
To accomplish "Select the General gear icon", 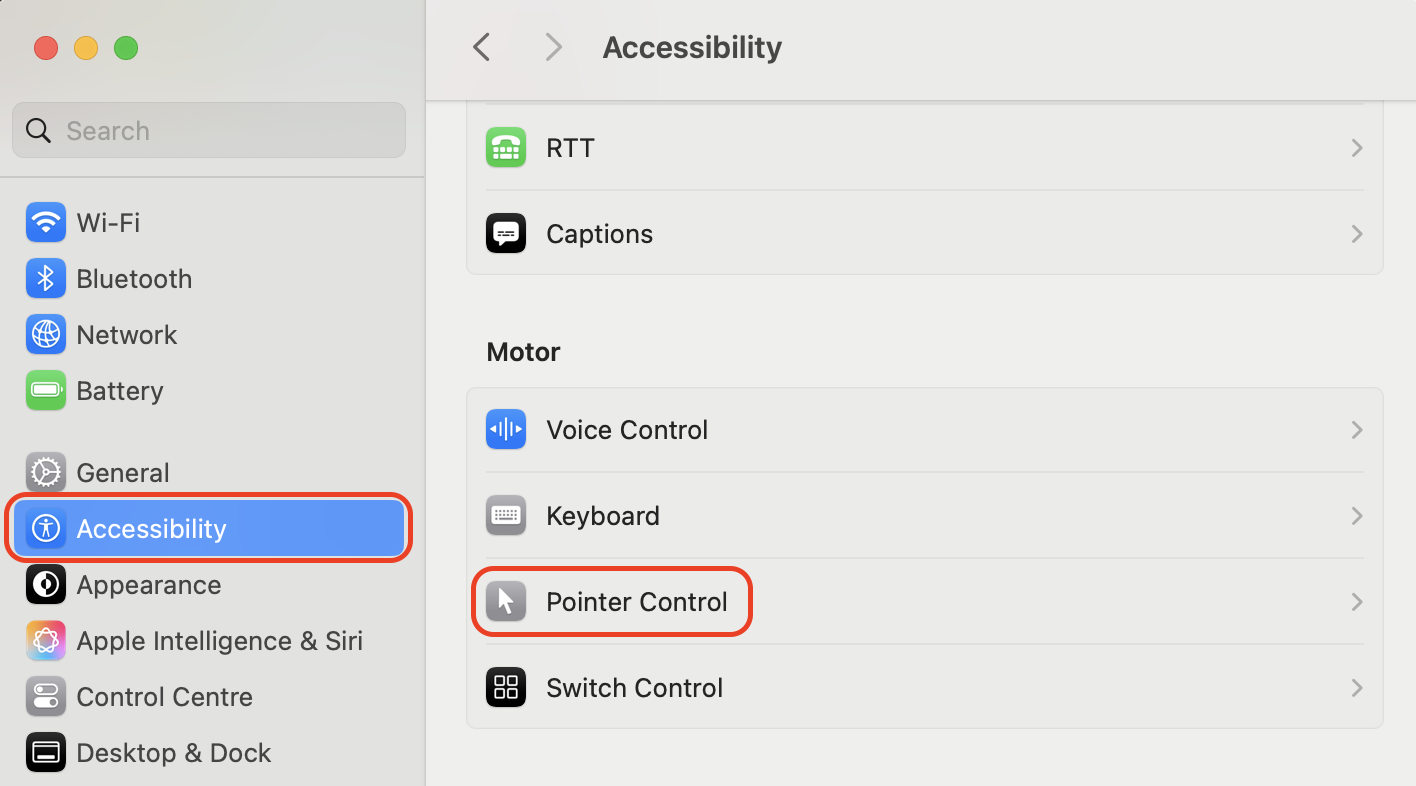I will pos(44,472).
